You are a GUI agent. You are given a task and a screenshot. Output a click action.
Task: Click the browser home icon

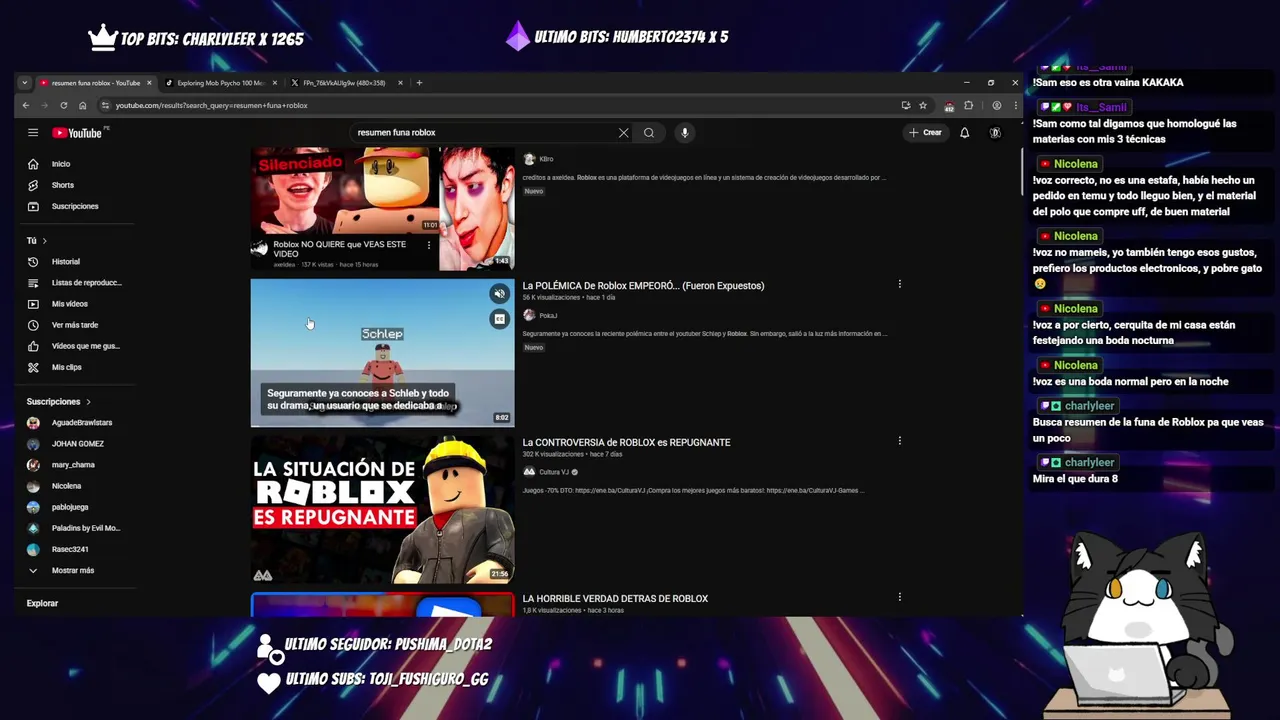point(83,105)
